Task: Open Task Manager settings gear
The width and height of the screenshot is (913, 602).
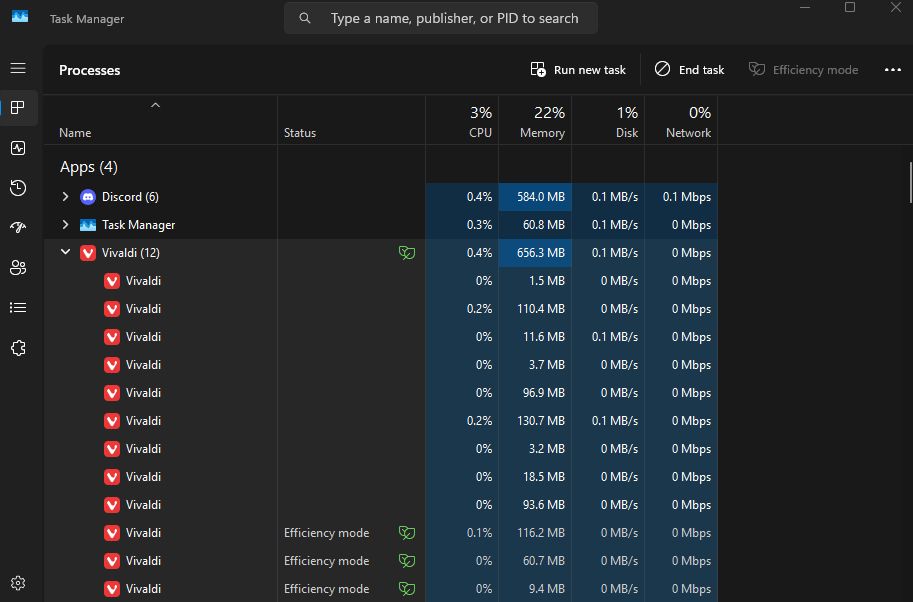Action: tap(18, 583)
